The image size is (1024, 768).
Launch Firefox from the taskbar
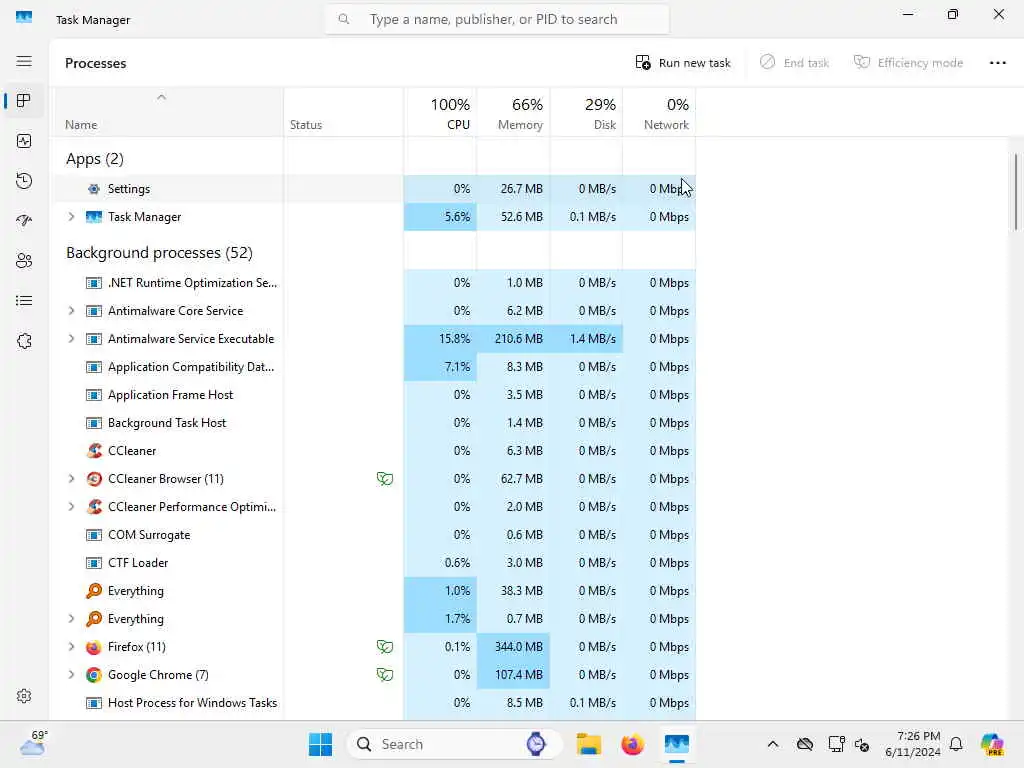tap(632, 744)
